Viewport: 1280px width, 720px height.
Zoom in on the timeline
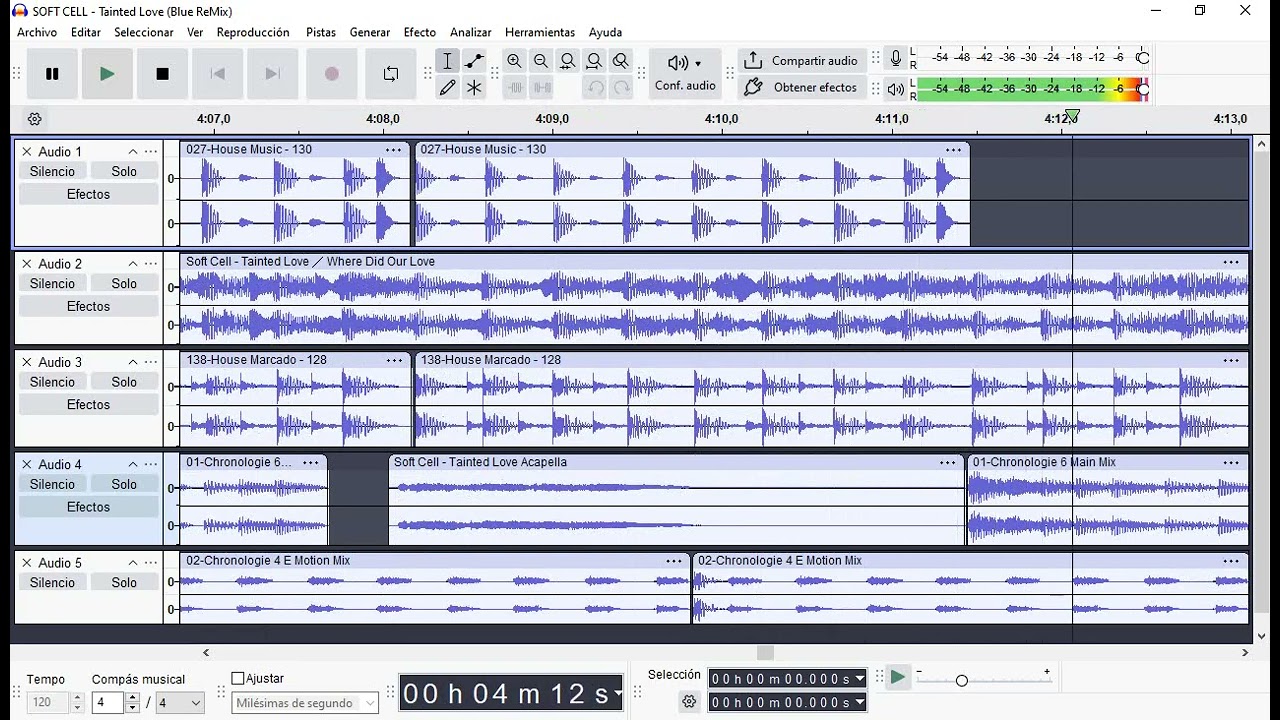[x=514, y=61]
